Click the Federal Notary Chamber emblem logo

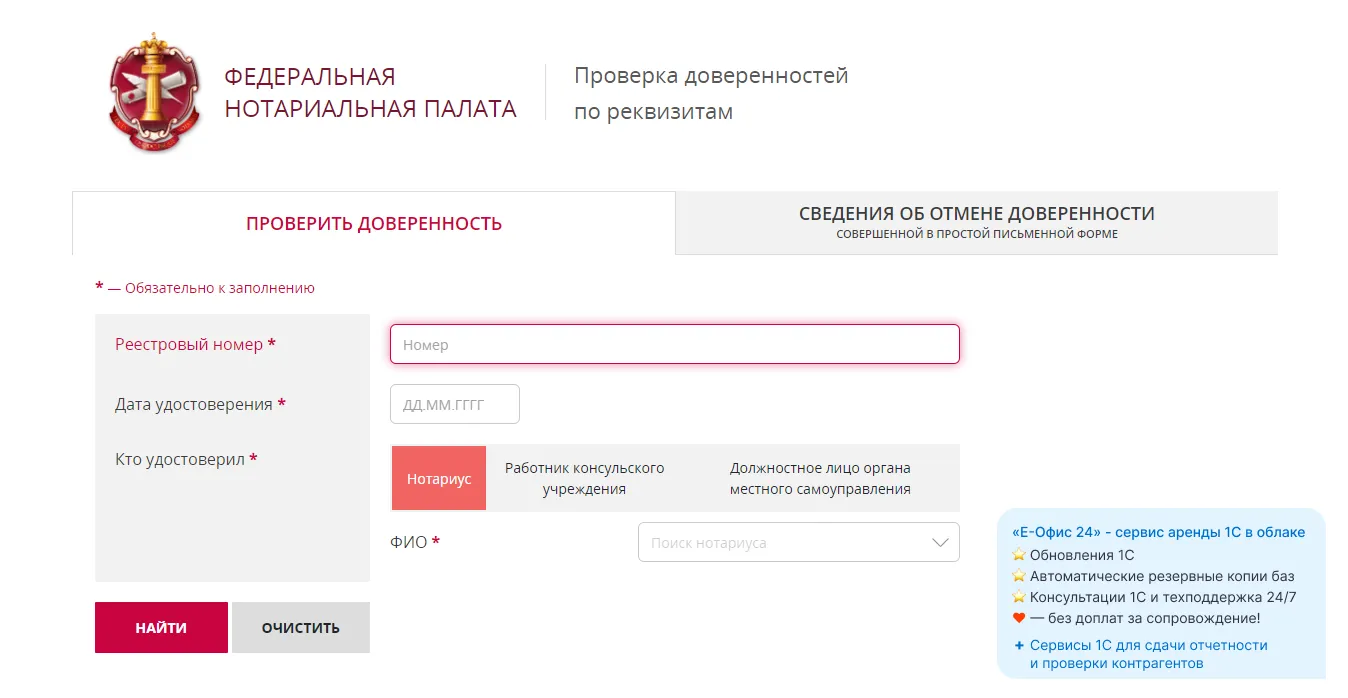click(154, 92)
